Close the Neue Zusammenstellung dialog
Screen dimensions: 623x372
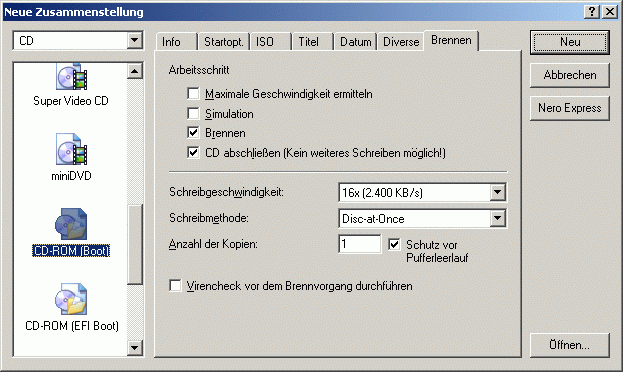pos(609,12)
